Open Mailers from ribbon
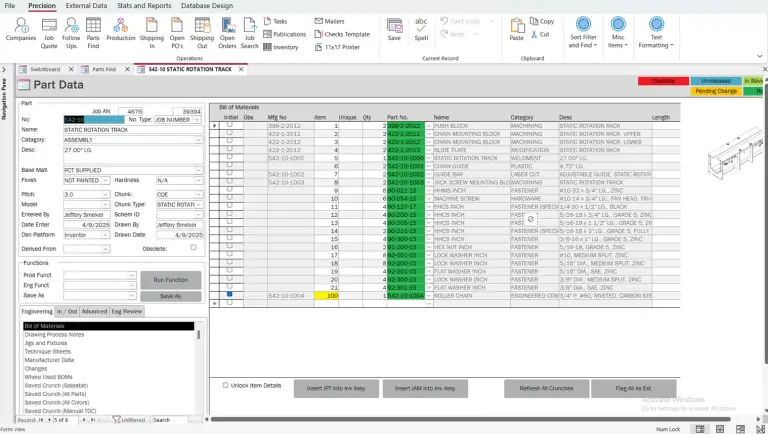This screenshot has height=434, width=768. coord(329,21)
